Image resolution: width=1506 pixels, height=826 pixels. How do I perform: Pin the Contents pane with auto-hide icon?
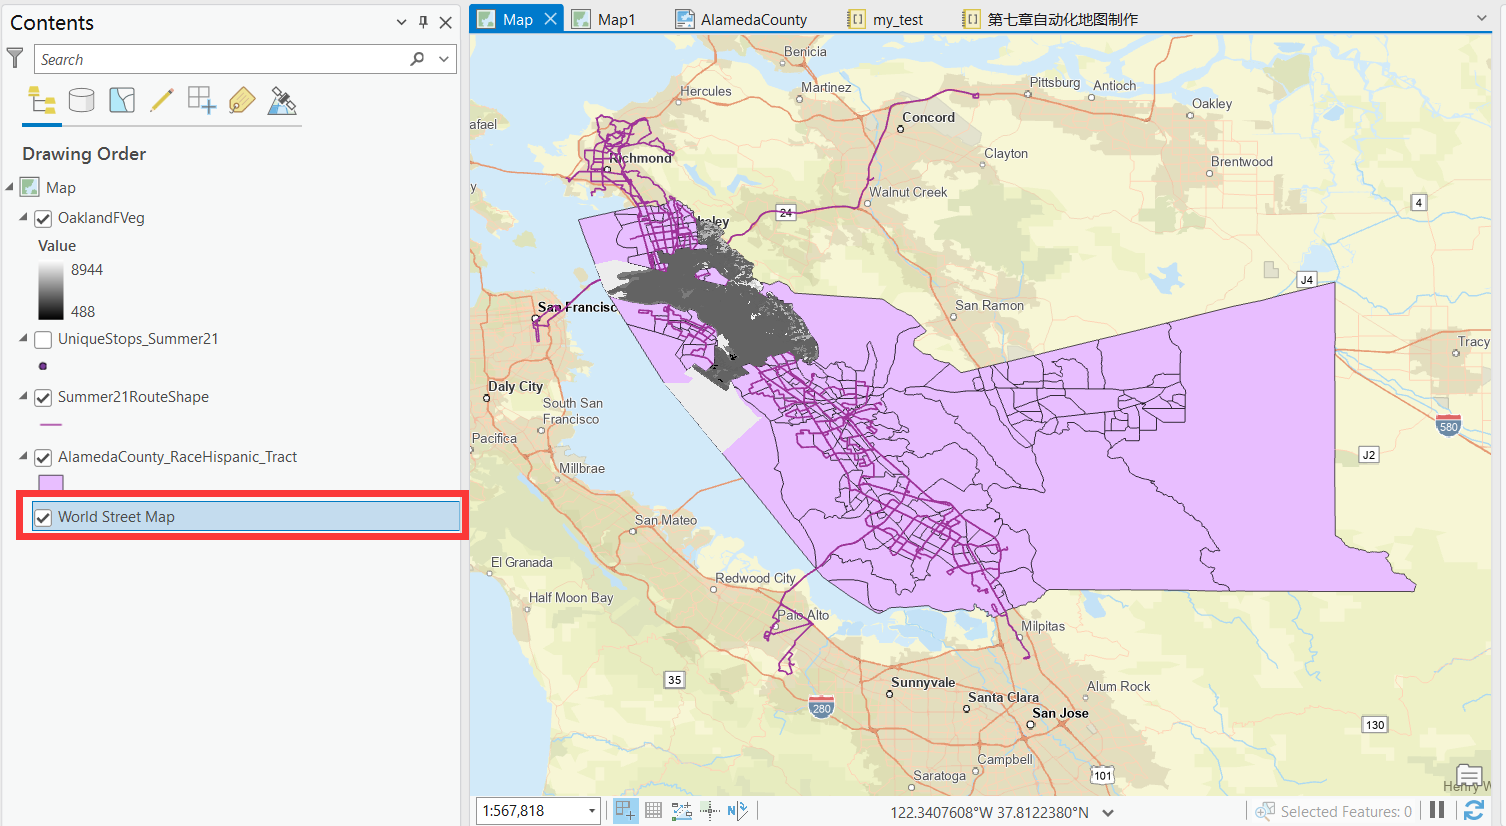(423, 22)
